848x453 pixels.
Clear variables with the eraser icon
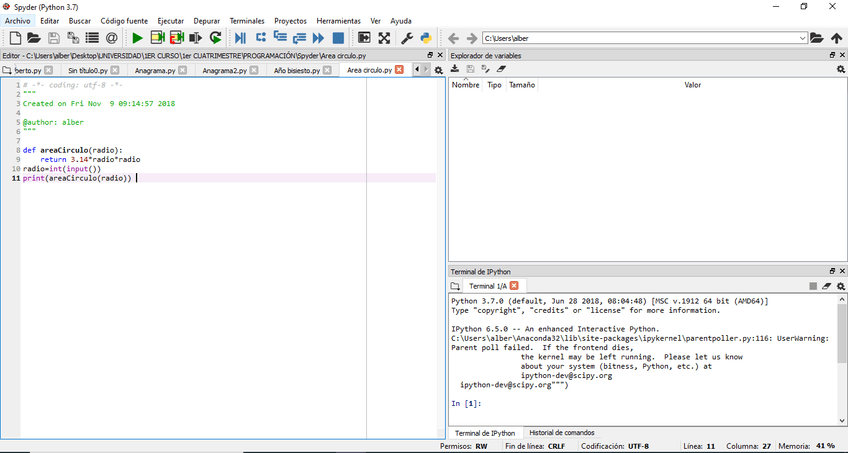click(502, 69)
